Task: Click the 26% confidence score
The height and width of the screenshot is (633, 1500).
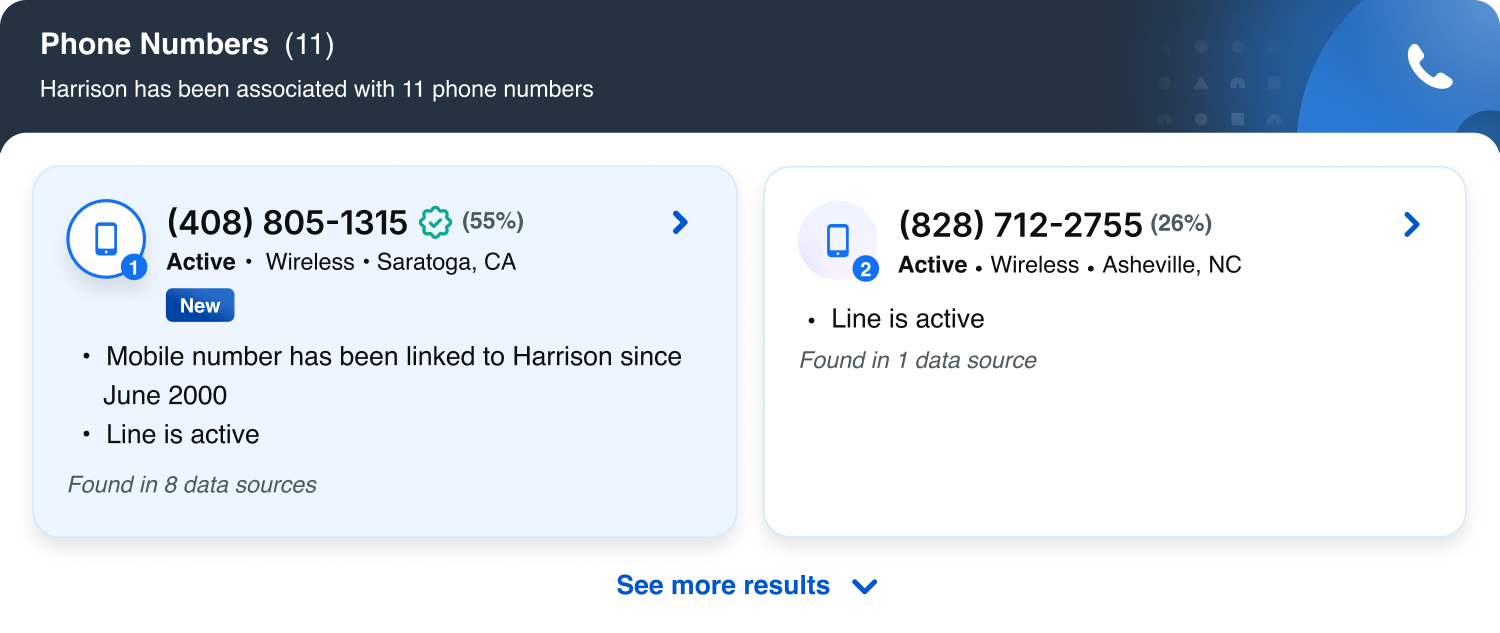Action: 1181,223
